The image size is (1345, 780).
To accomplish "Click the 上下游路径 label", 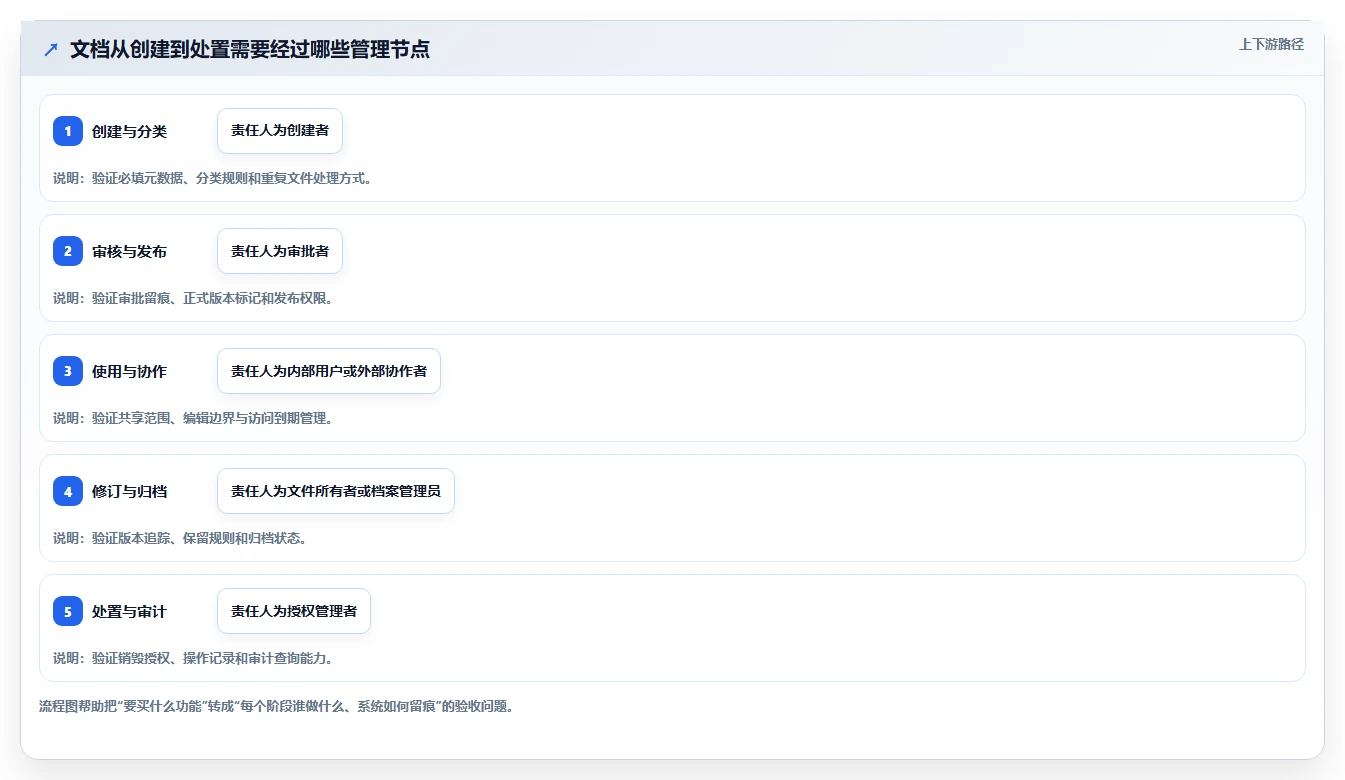I will click(1271, 44).
